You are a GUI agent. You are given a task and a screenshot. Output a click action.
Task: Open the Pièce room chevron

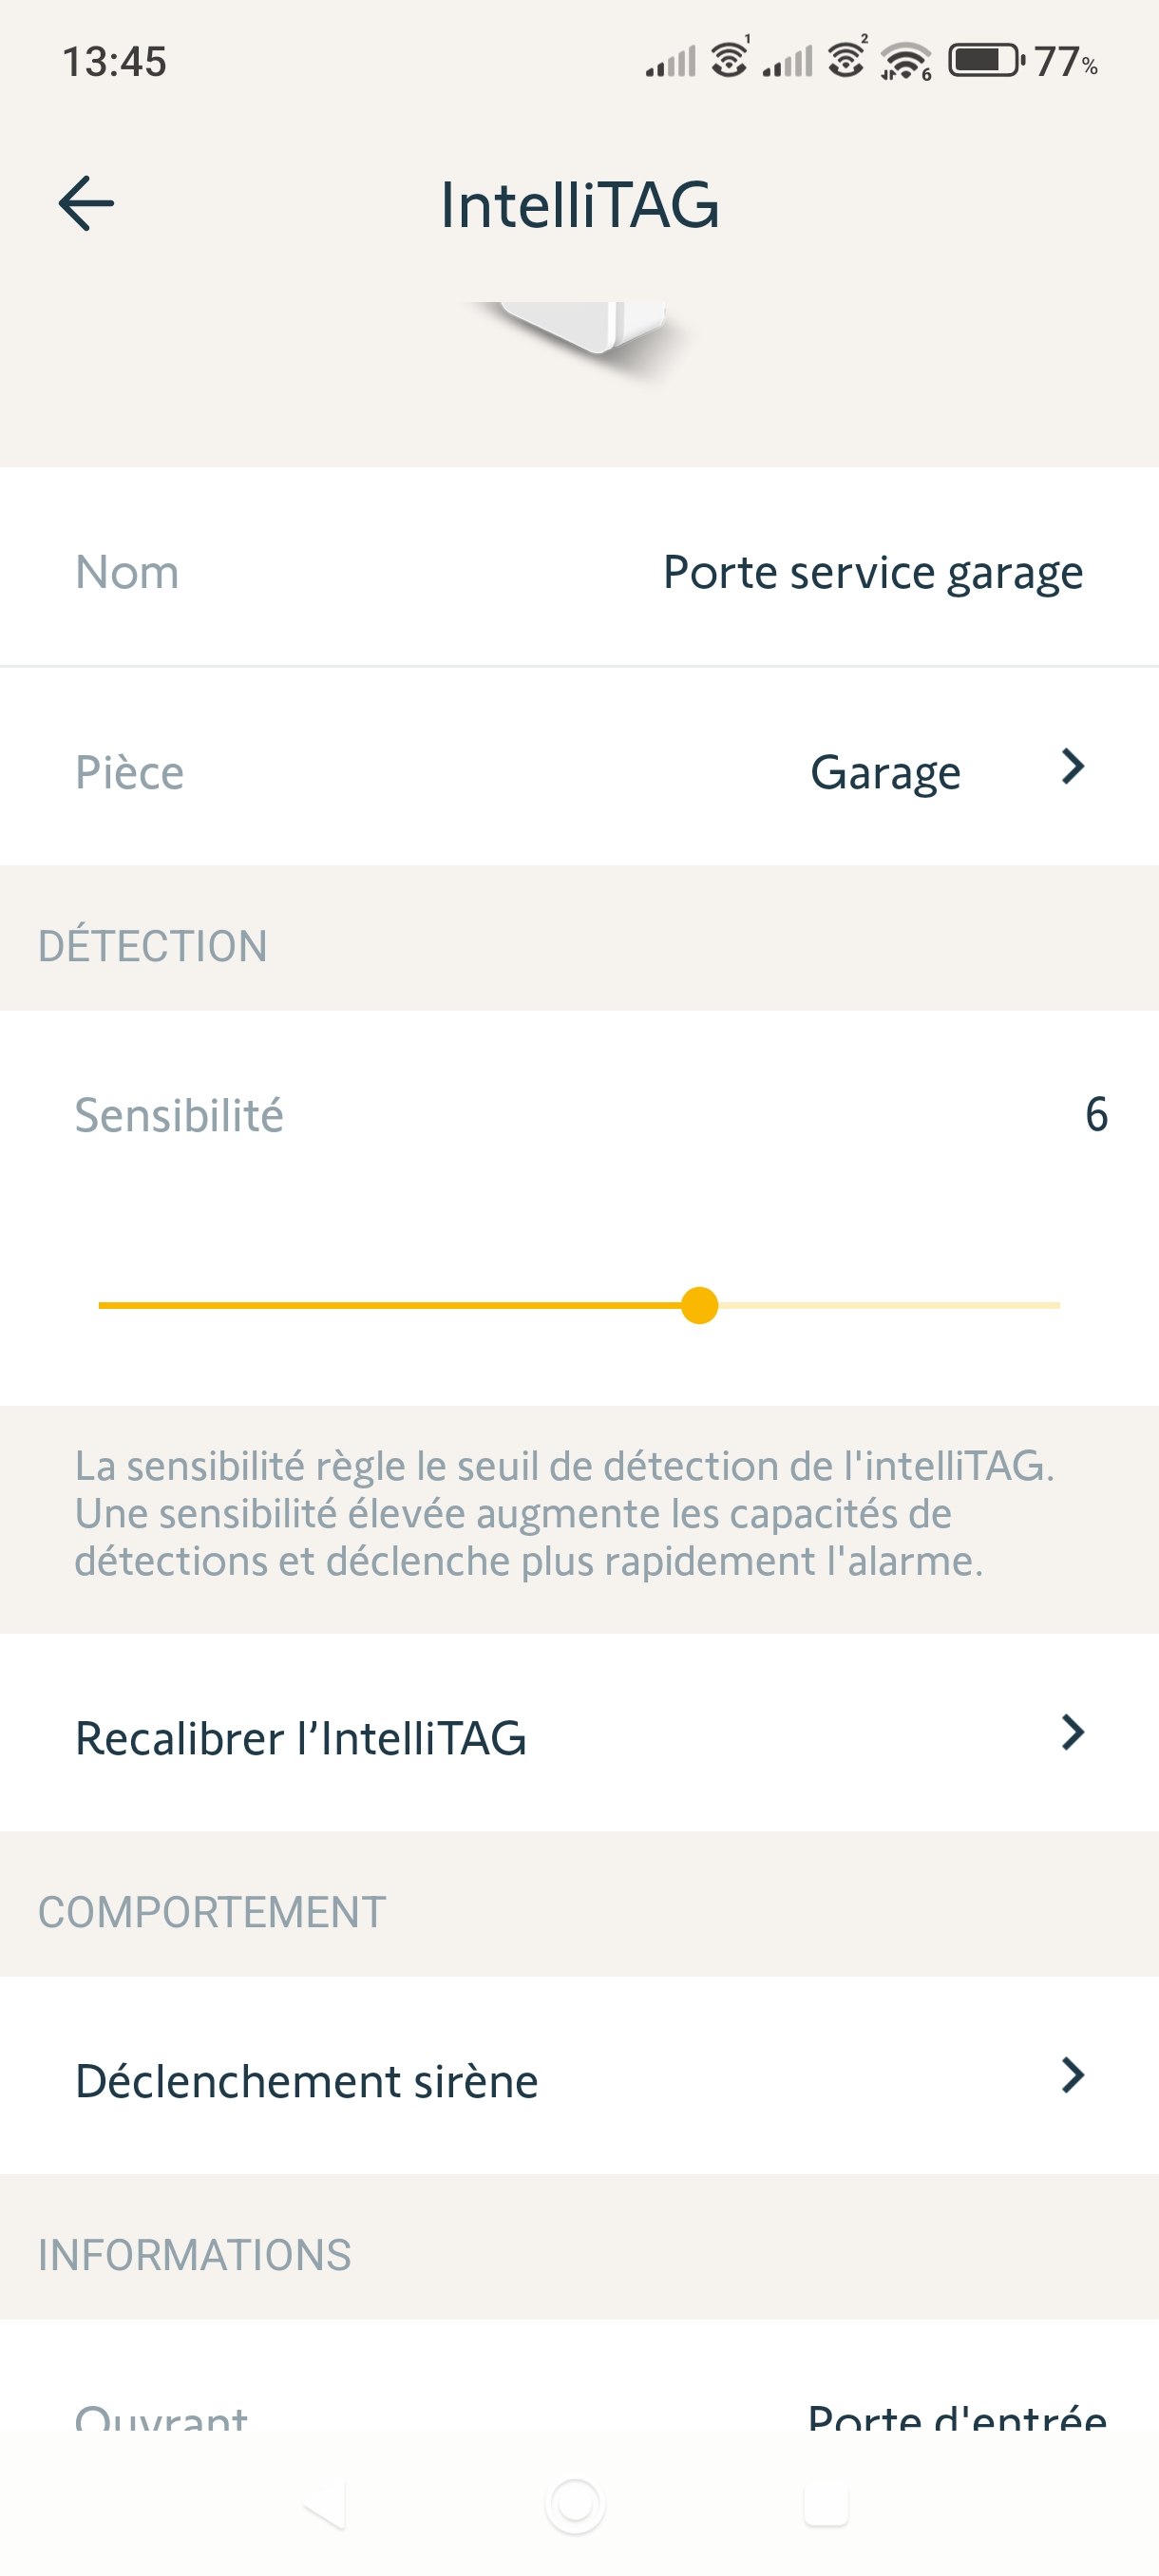click(1072, 768)
